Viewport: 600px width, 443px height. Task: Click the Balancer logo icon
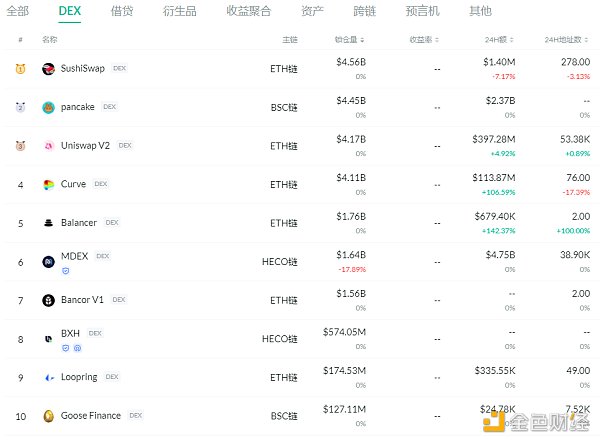[48, 223]
